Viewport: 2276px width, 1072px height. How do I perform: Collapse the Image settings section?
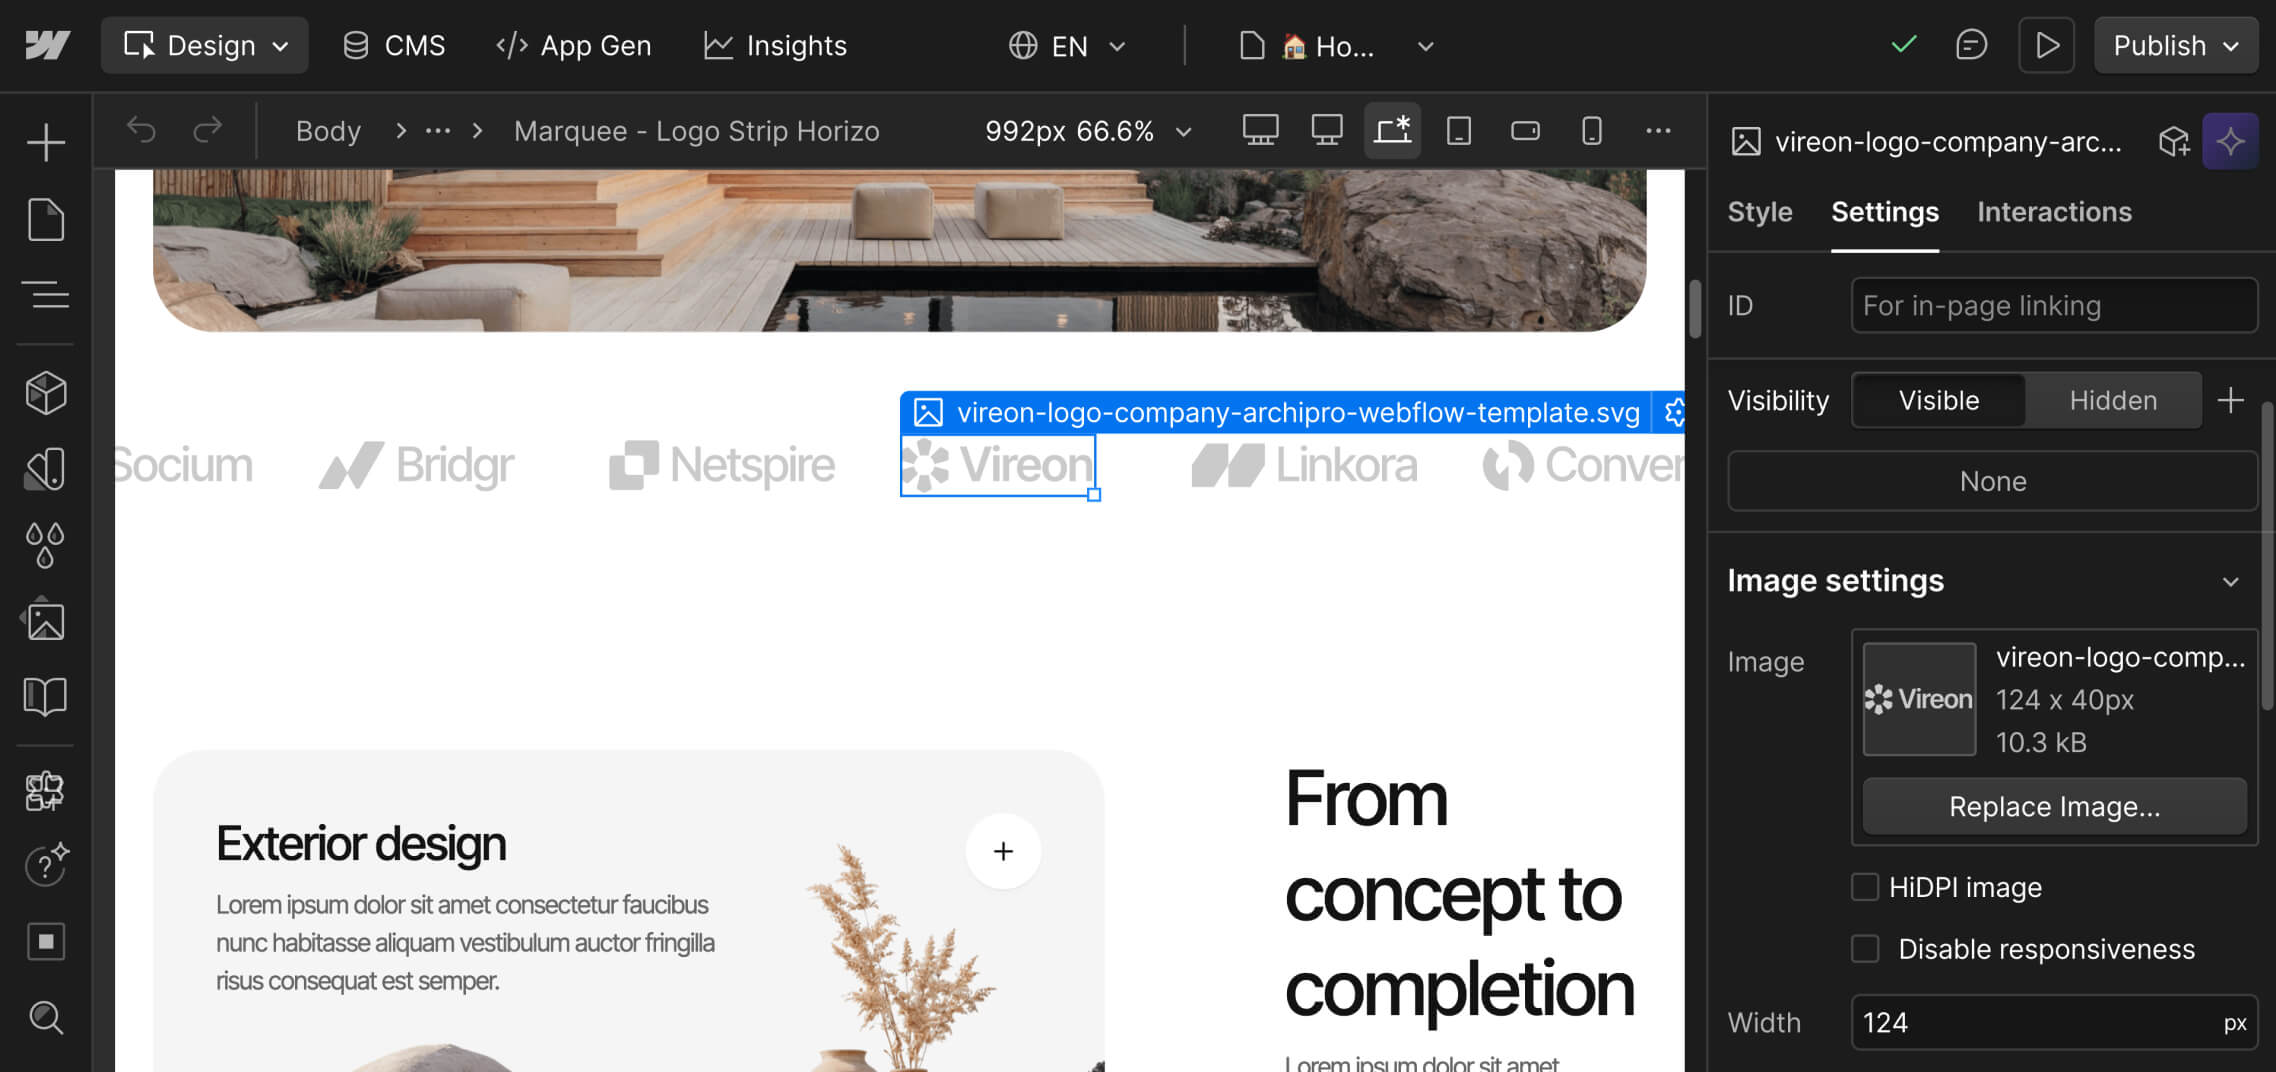pos(2230,581)
